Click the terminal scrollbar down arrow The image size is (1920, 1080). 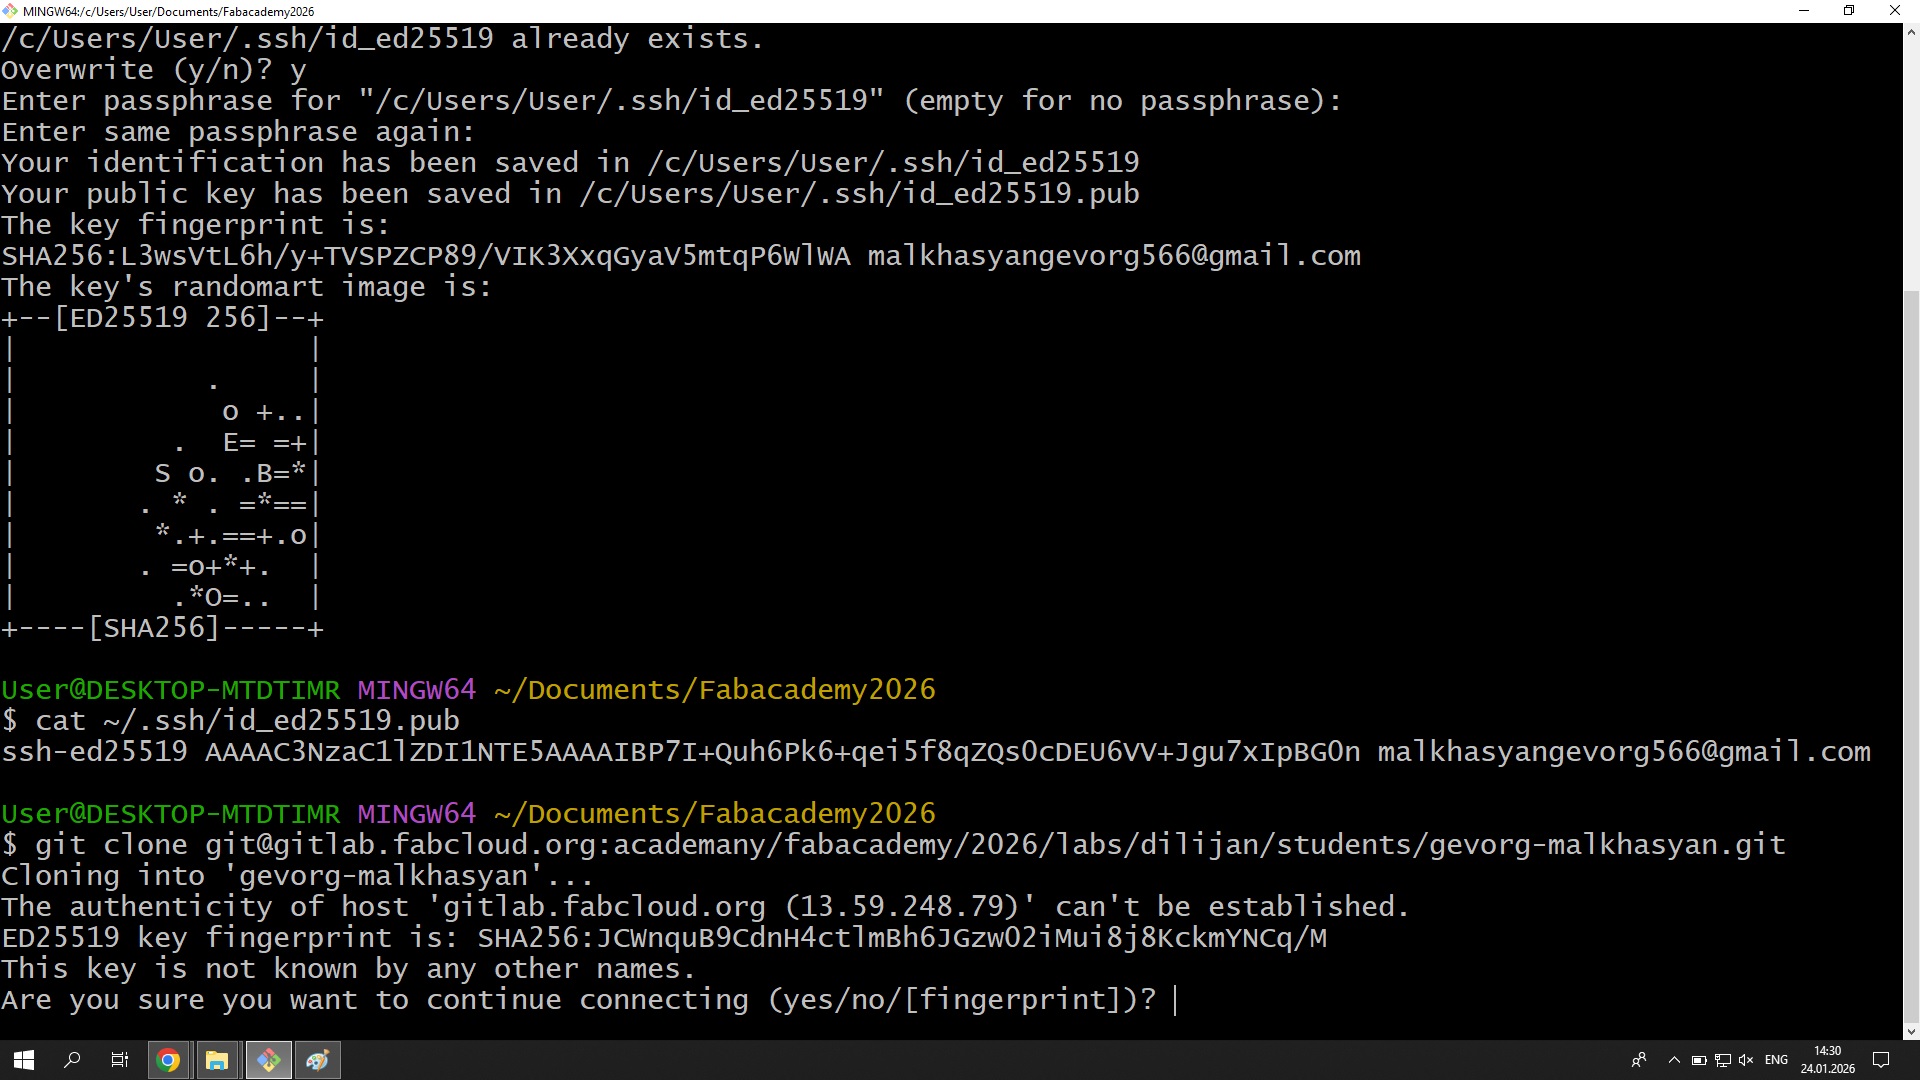[1911, 1031]
